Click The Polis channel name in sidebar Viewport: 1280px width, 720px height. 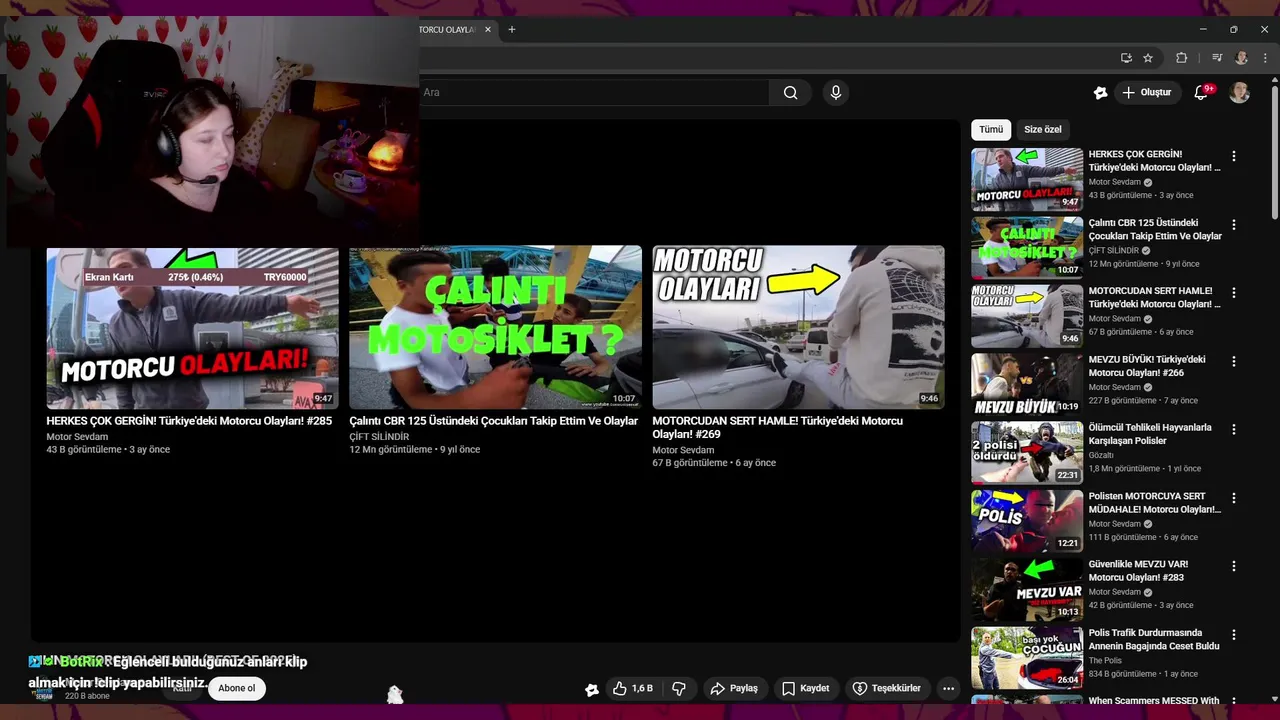pyautogui.click(x=1105, y=660)
